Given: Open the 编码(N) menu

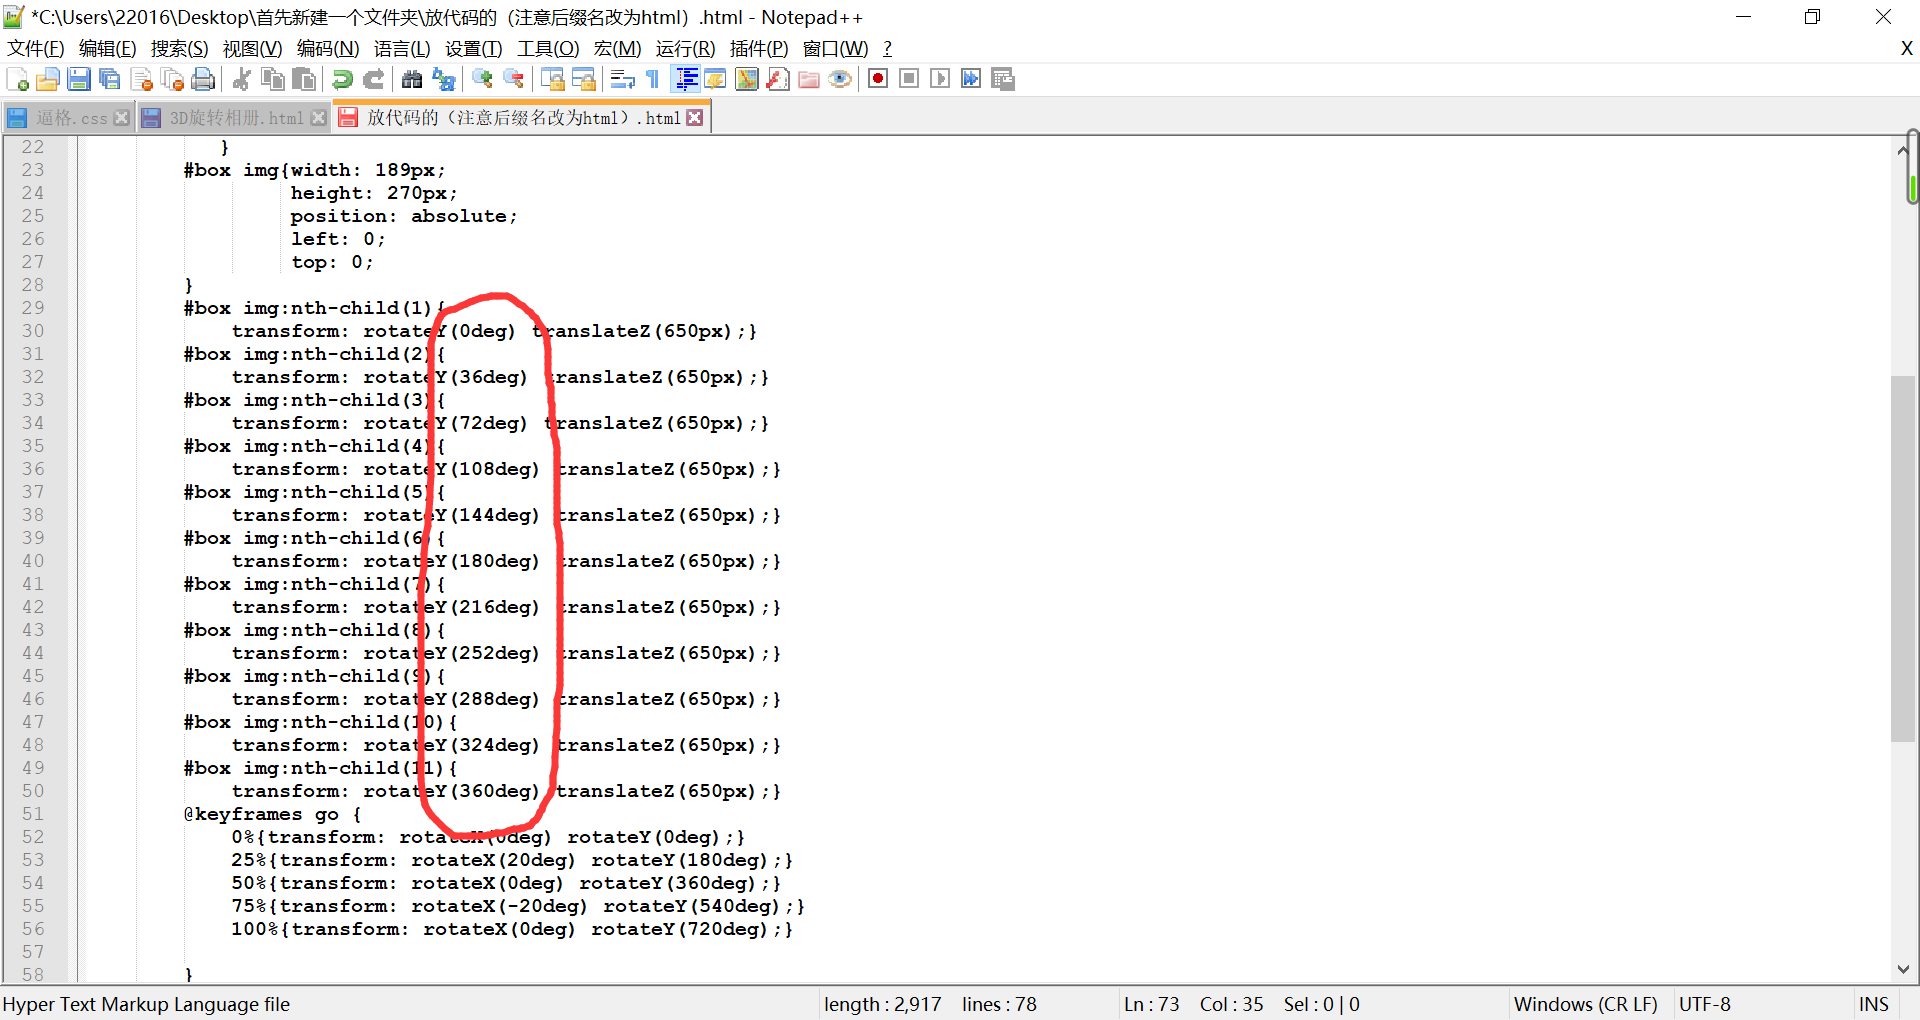Looking at the screenshot, I should (x=328, y=48).
